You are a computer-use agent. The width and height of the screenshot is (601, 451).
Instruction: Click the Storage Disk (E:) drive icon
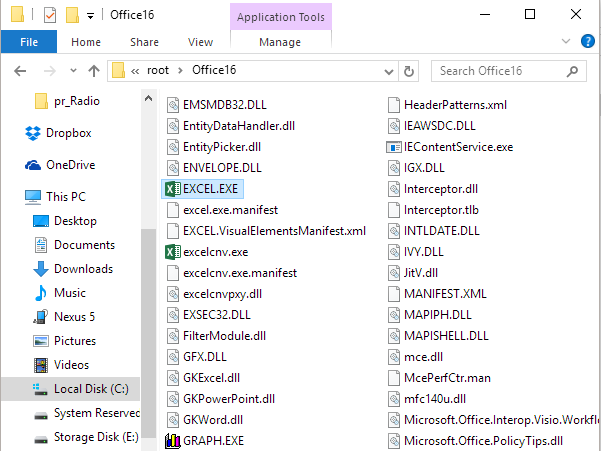41,439
